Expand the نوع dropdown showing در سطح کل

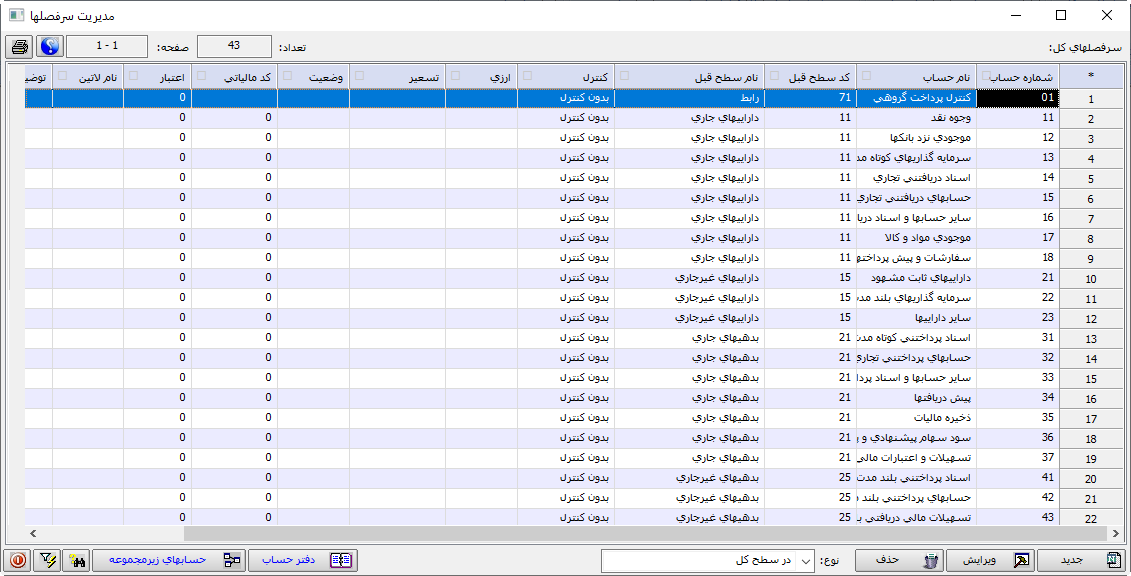(x=808, y=561)
